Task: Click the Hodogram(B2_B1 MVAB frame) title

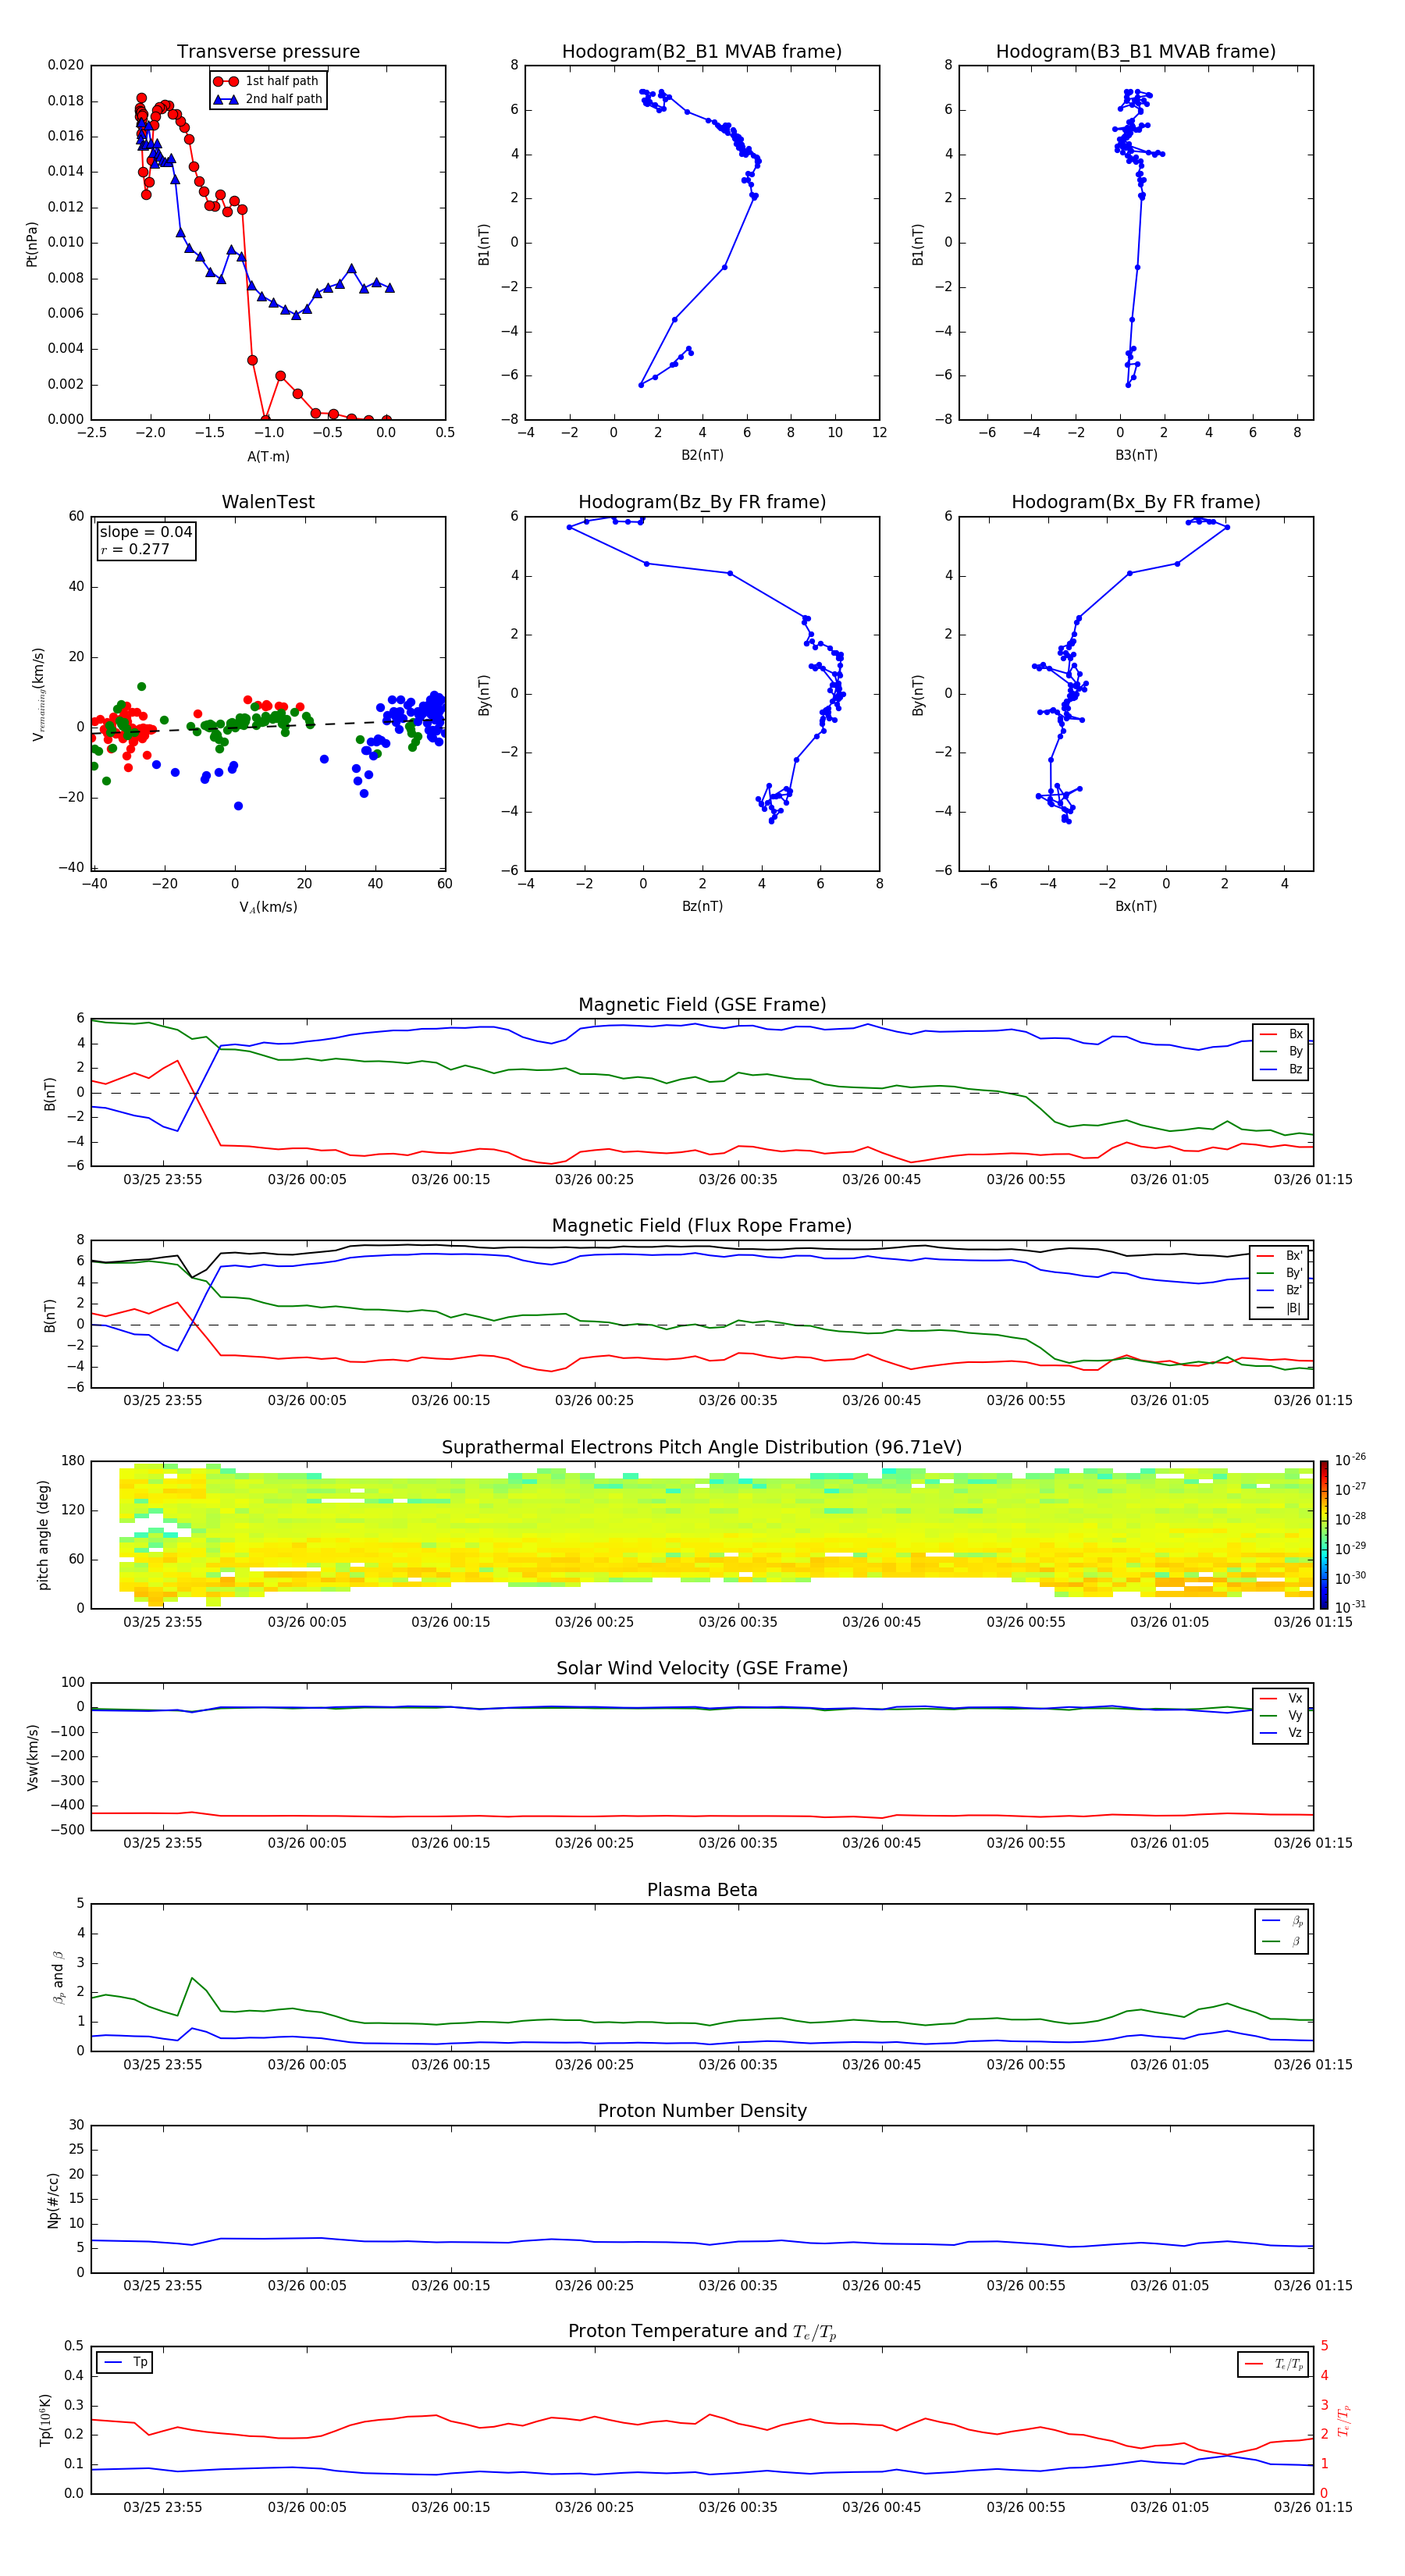Action: 702,52
